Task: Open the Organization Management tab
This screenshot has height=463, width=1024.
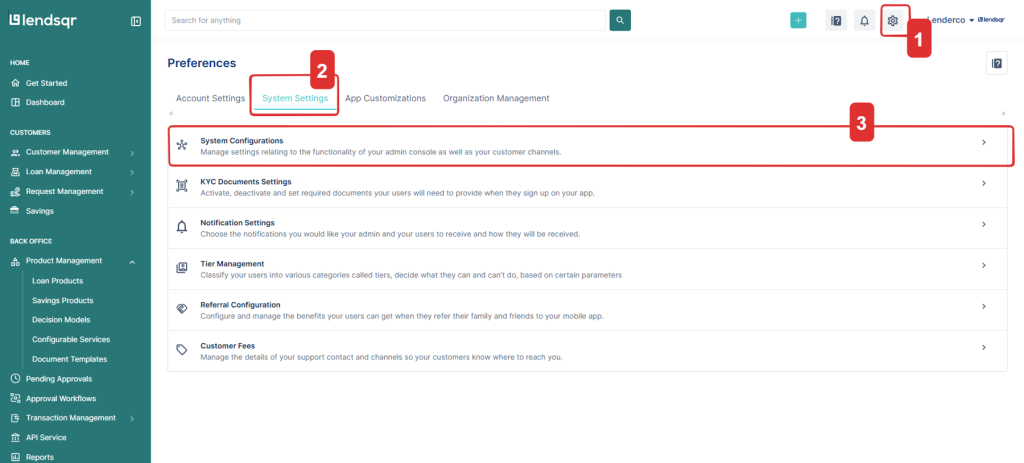Action: [x=496, y=98]
